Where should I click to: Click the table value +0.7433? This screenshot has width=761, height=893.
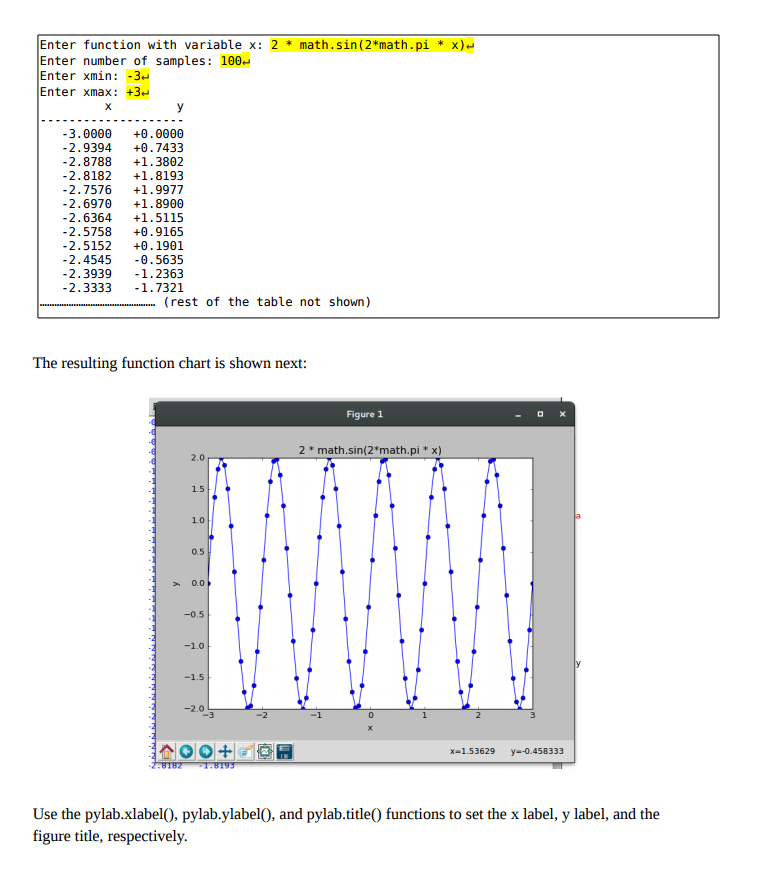[x=158, y=148]
